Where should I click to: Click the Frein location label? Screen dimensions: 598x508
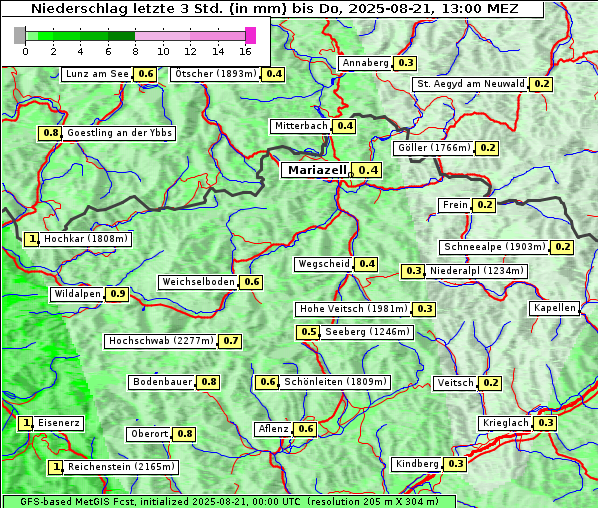pyautogui.click(x=455, y=205)
